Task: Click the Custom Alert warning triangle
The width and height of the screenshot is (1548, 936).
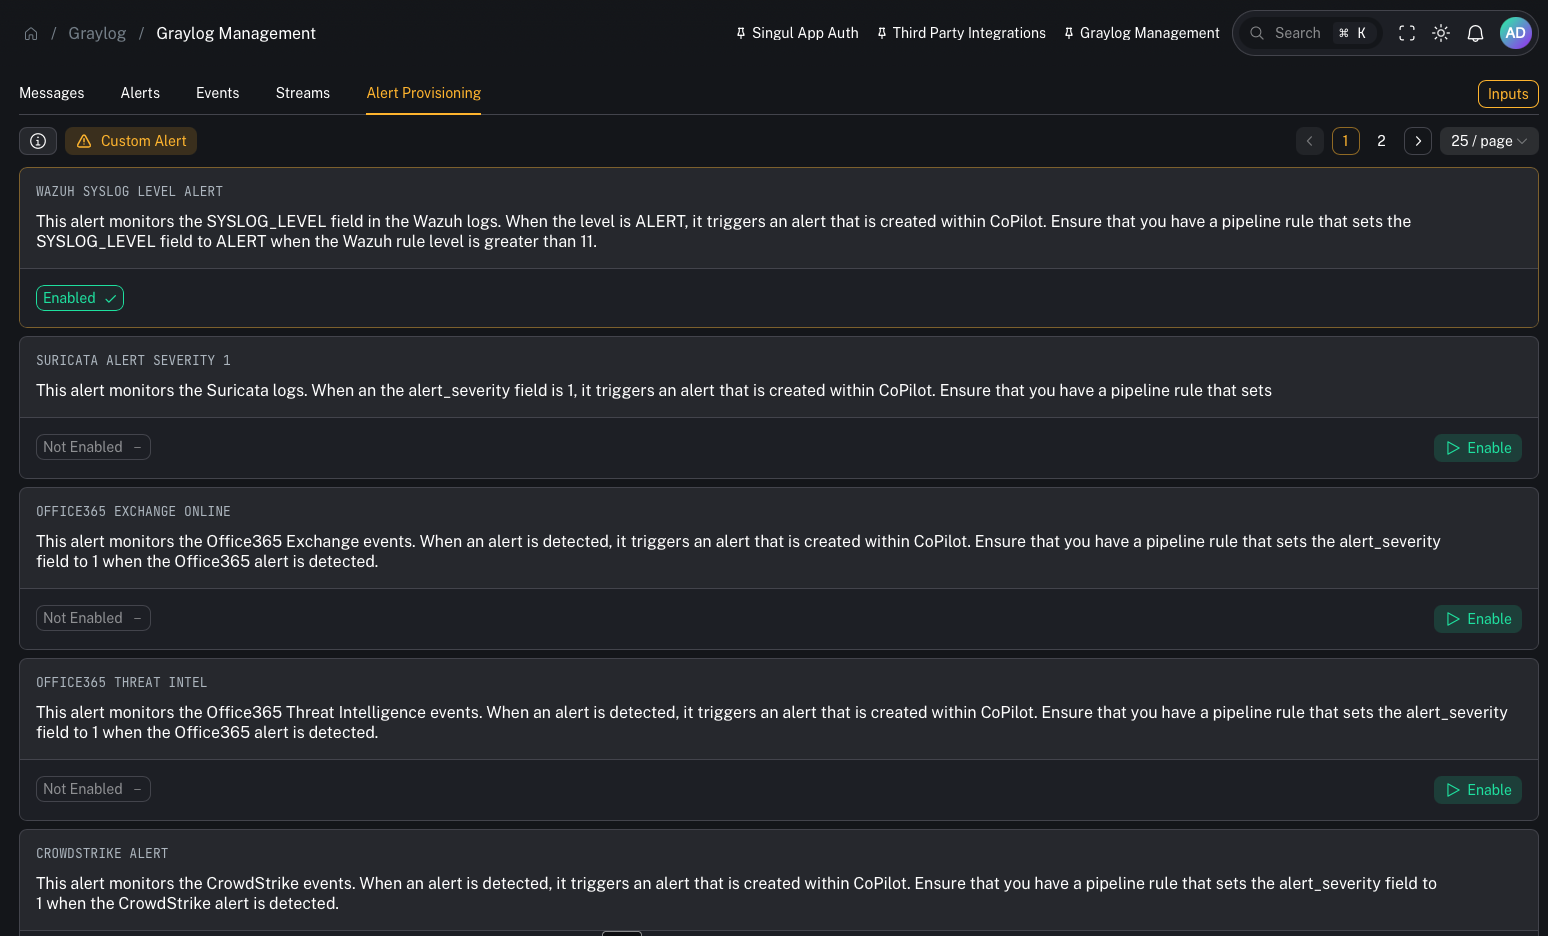Action: point(83,141)
